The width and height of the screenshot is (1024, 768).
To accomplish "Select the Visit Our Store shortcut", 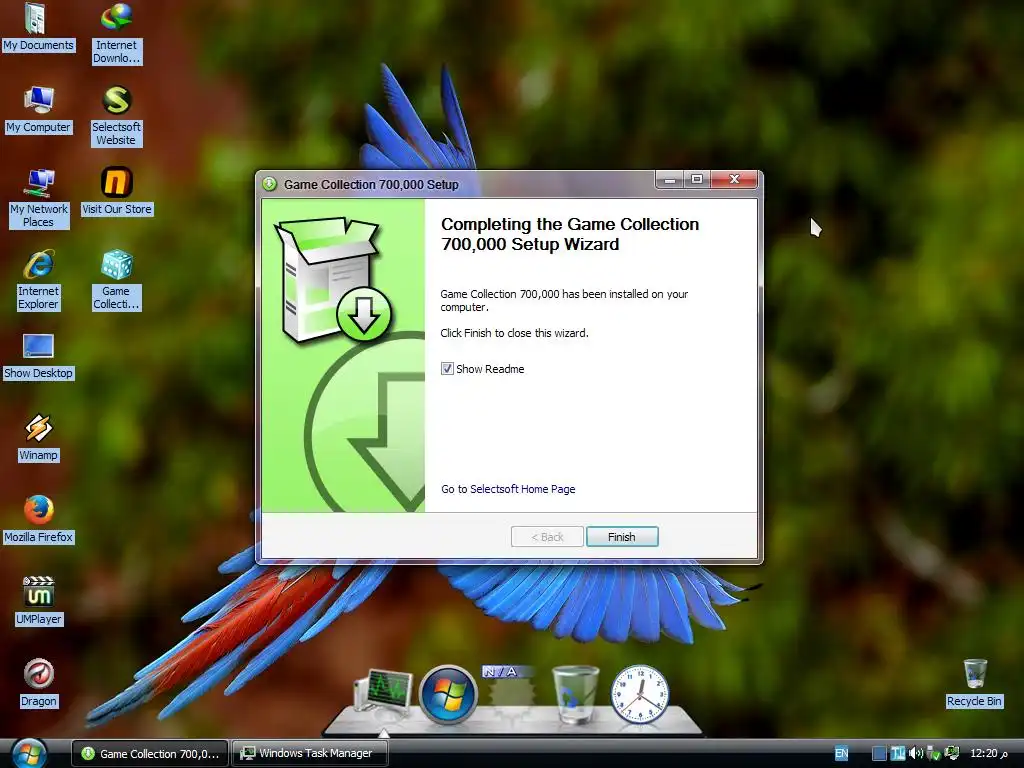I will pos(116,191).
